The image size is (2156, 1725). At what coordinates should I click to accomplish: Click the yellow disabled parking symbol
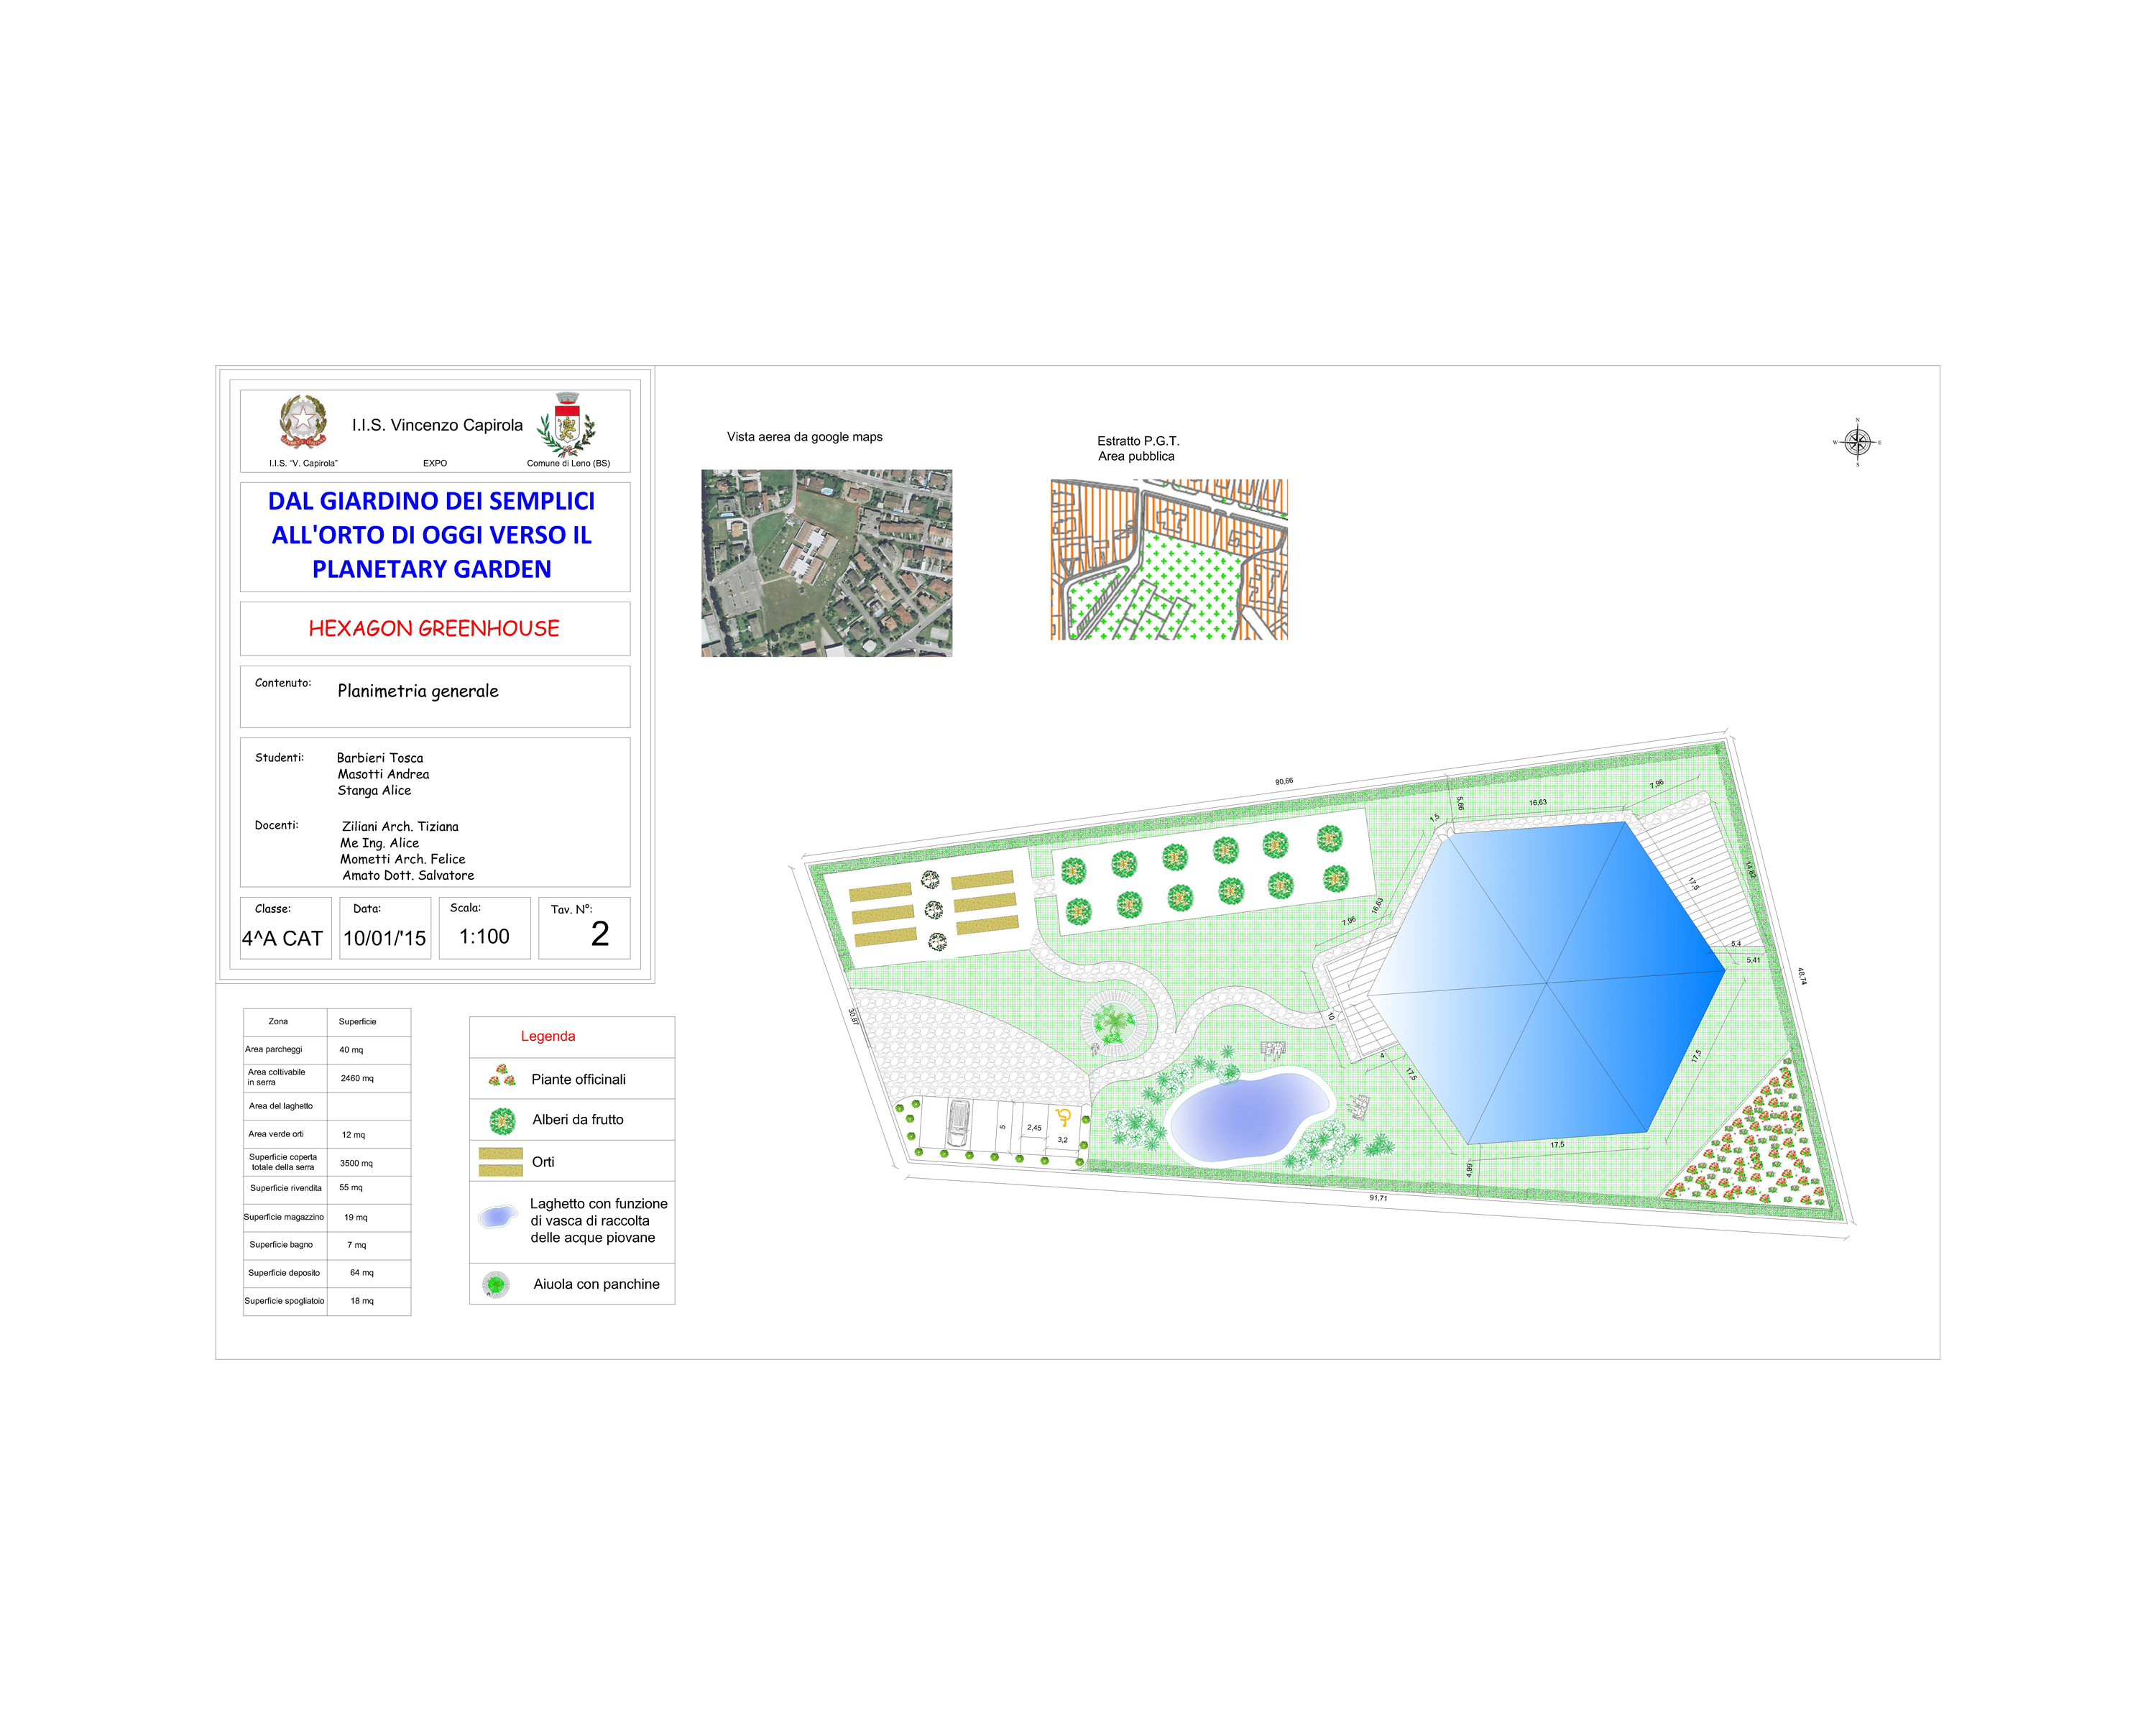1063,1117
